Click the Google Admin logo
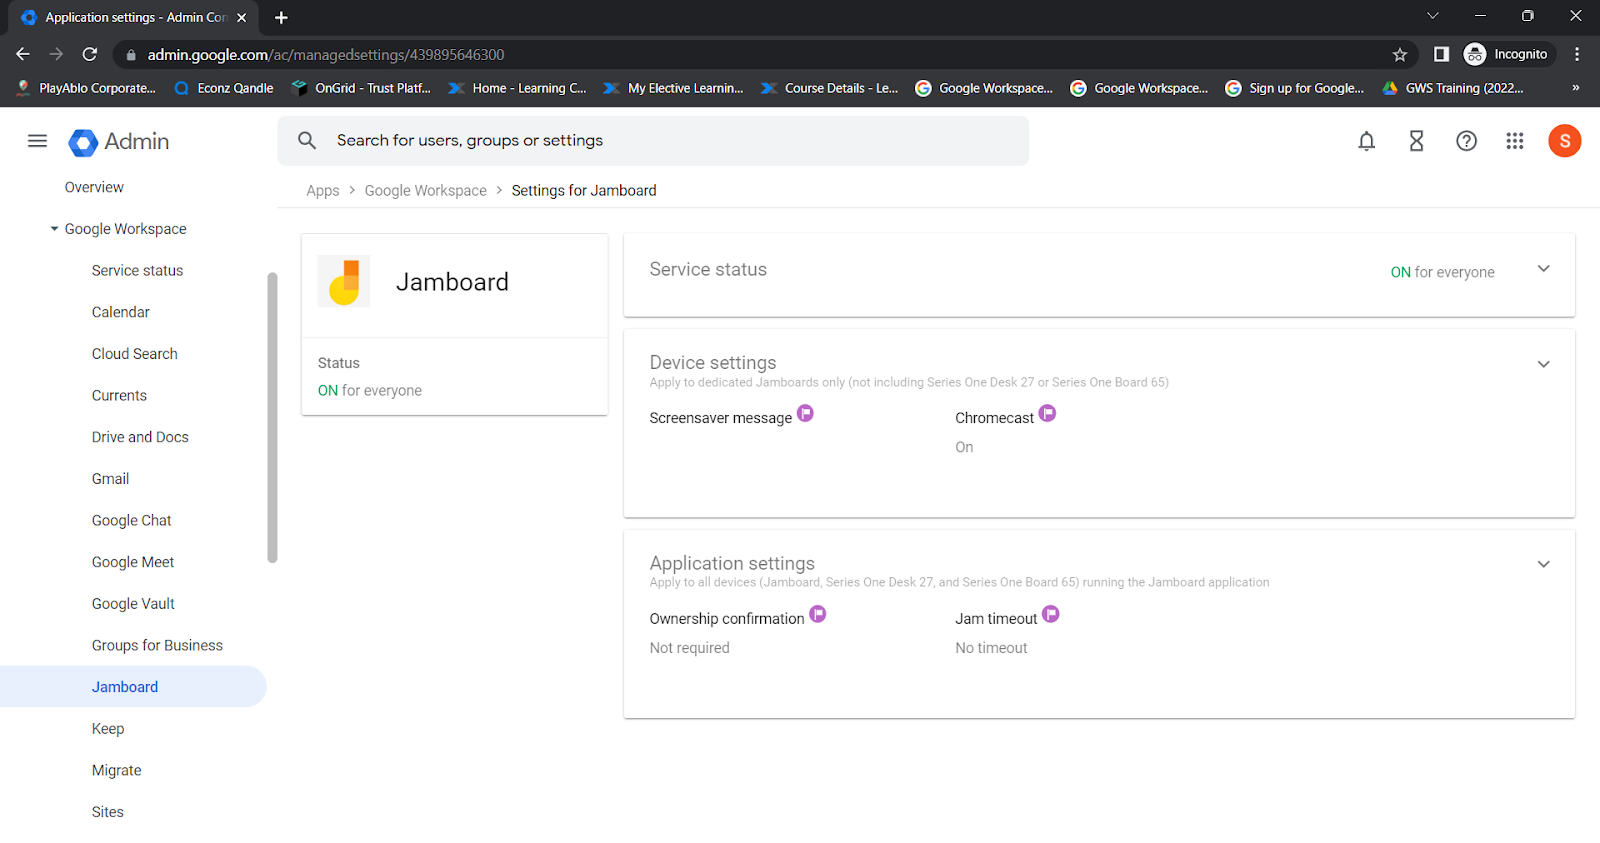The width and height of the screenshot is (1600, 843). [119, 142]
